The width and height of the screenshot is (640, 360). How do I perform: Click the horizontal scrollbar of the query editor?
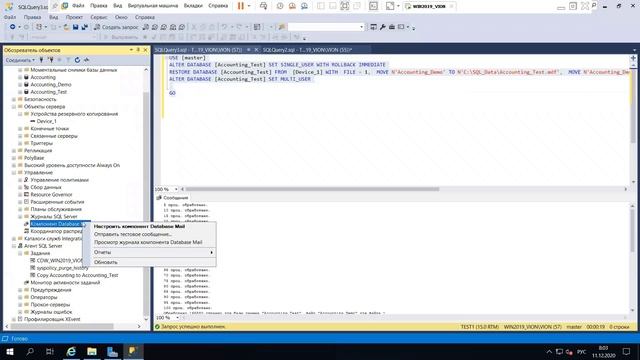[x=313, y=189]
